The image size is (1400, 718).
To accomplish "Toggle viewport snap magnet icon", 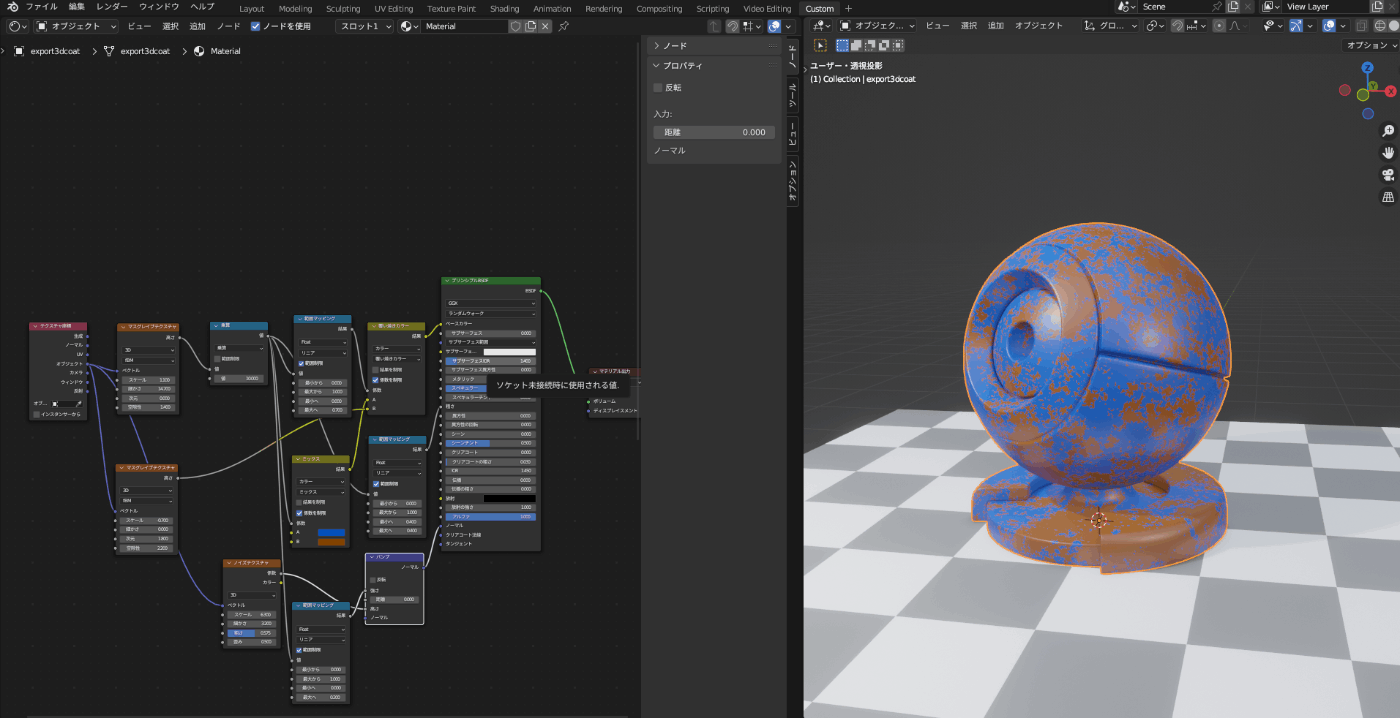I will point(1178,26).
